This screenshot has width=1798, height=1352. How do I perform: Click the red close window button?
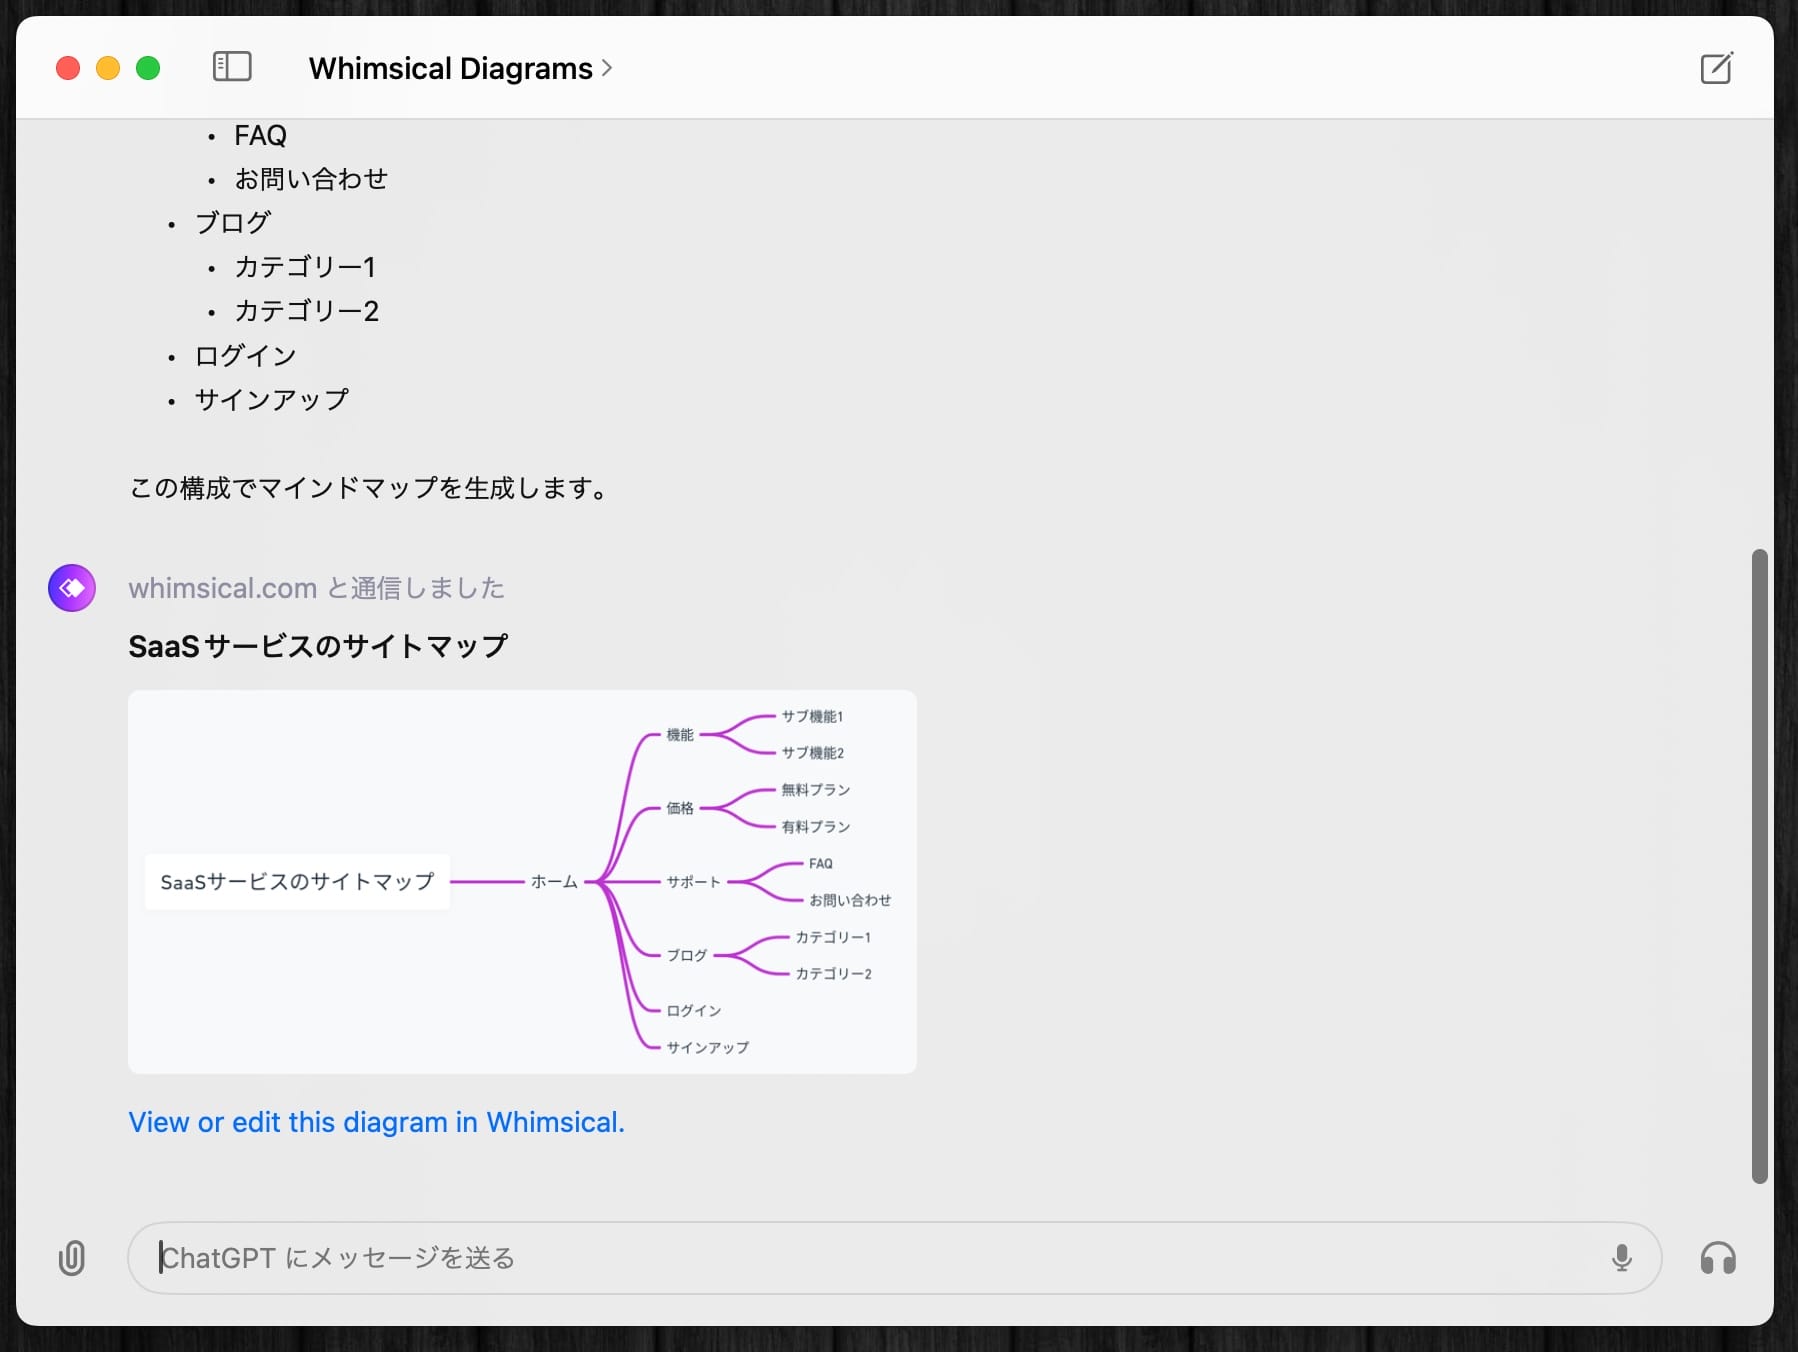coord(68,68)
